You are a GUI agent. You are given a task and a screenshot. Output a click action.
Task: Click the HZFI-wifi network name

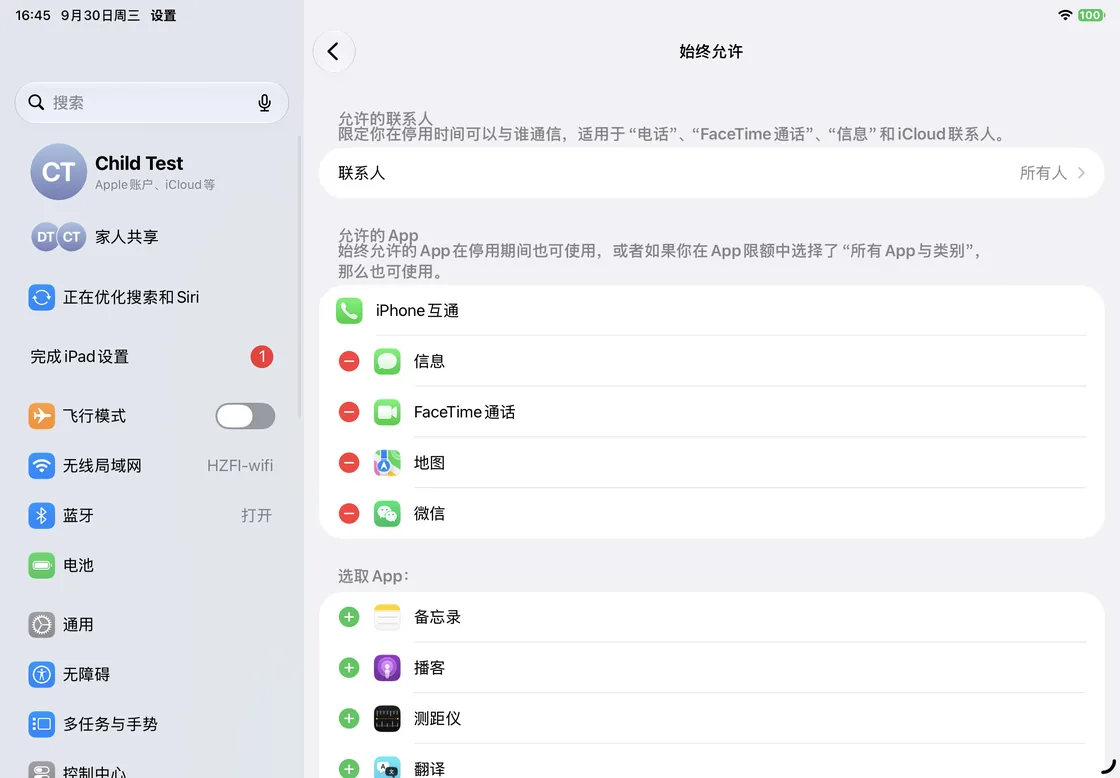pyautogui.click(x=240, y=466)
